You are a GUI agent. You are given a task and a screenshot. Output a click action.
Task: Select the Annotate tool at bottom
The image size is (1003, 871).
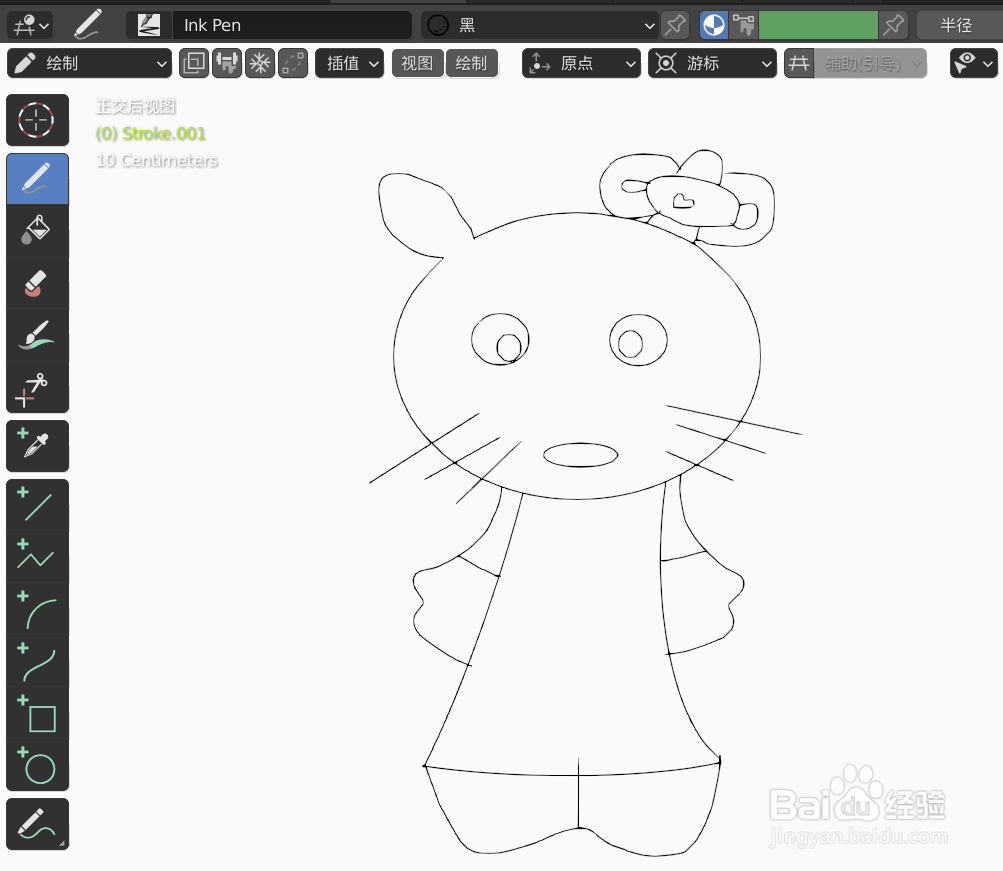(37, 824)
